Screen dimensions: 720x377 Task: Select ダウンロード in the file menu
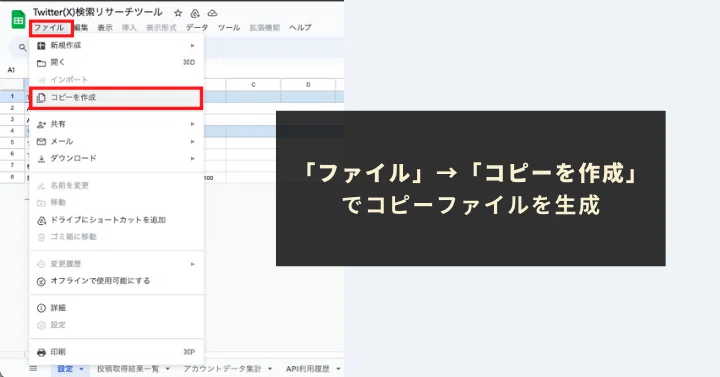coord(116,158)
